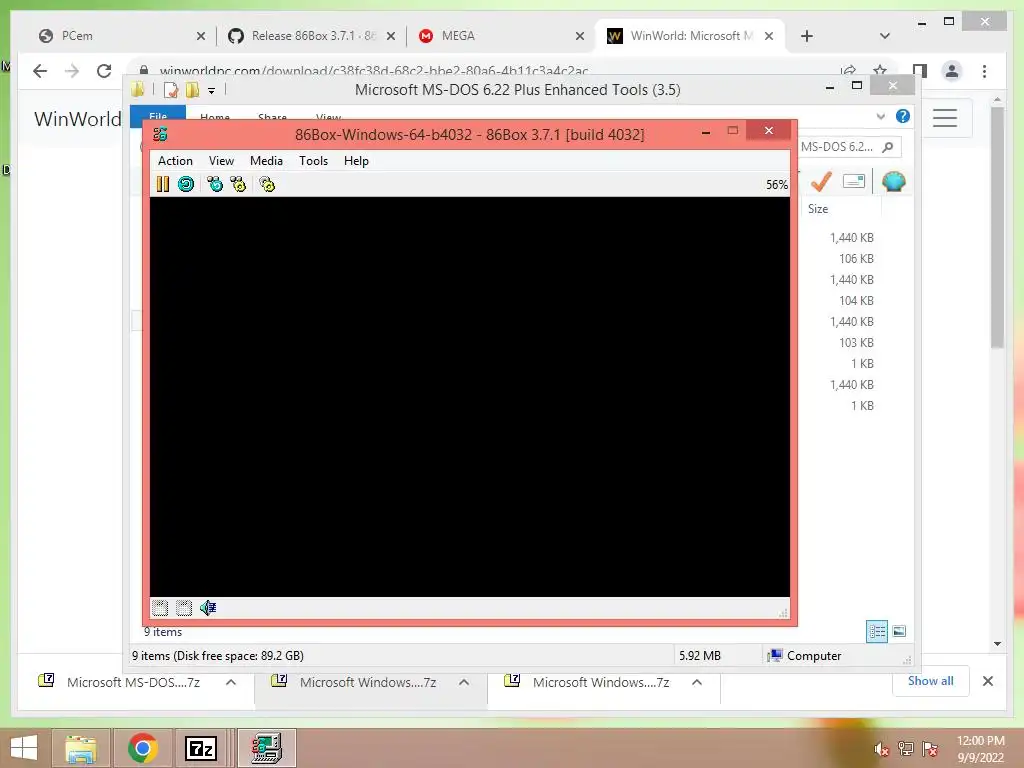Select the 106 KB size entry

coord(856,259)
